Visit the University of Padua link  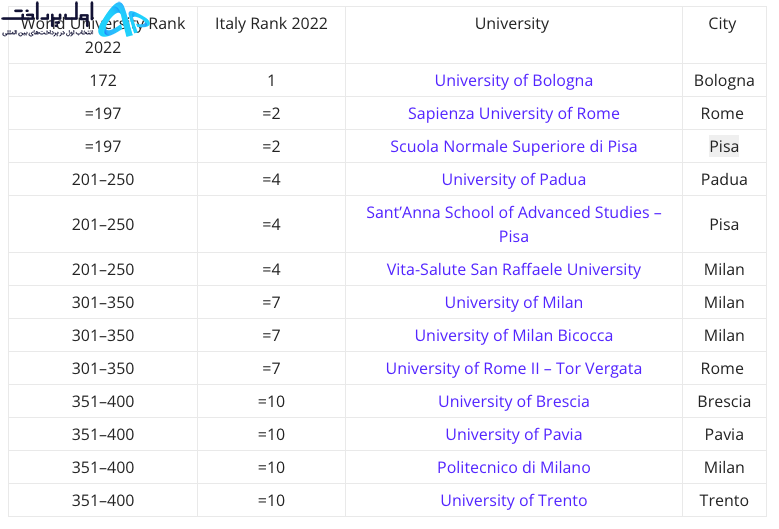(x=513, y=179)
